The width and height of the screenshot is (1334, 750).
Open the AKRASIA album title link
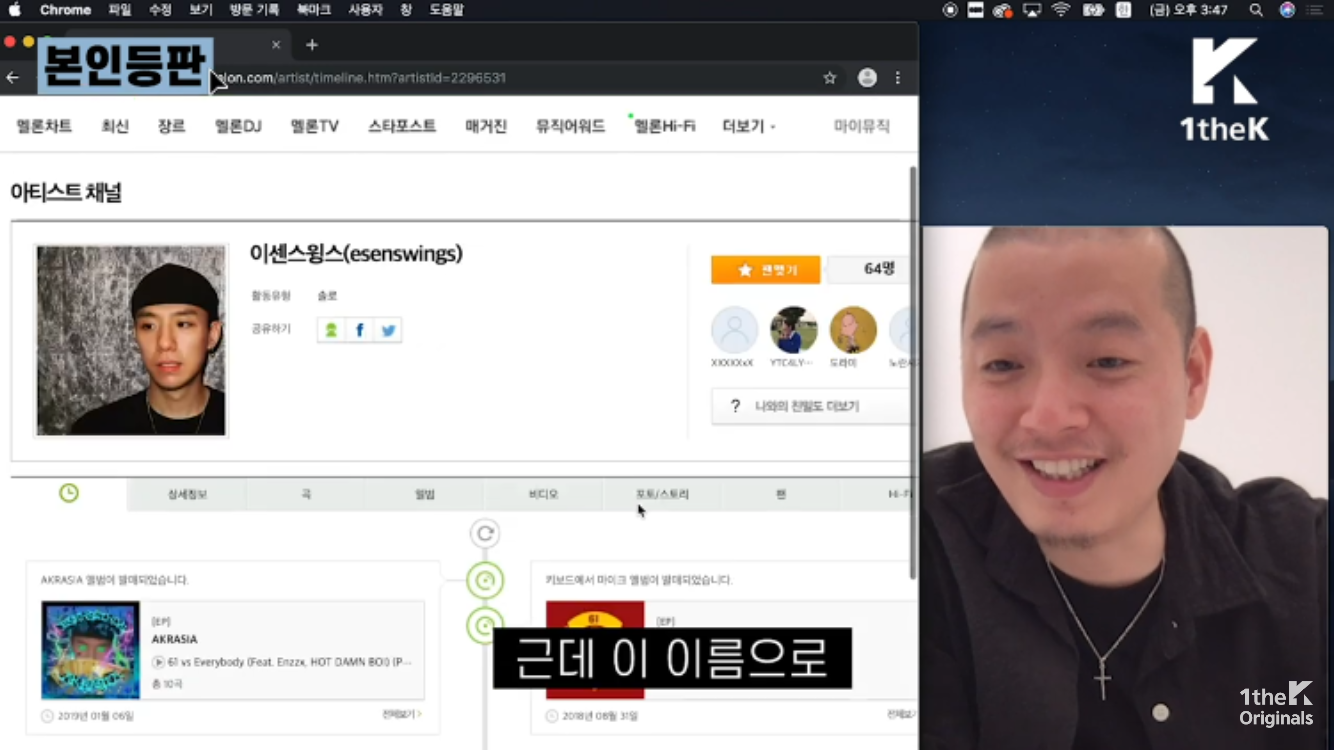pos(175,639)
